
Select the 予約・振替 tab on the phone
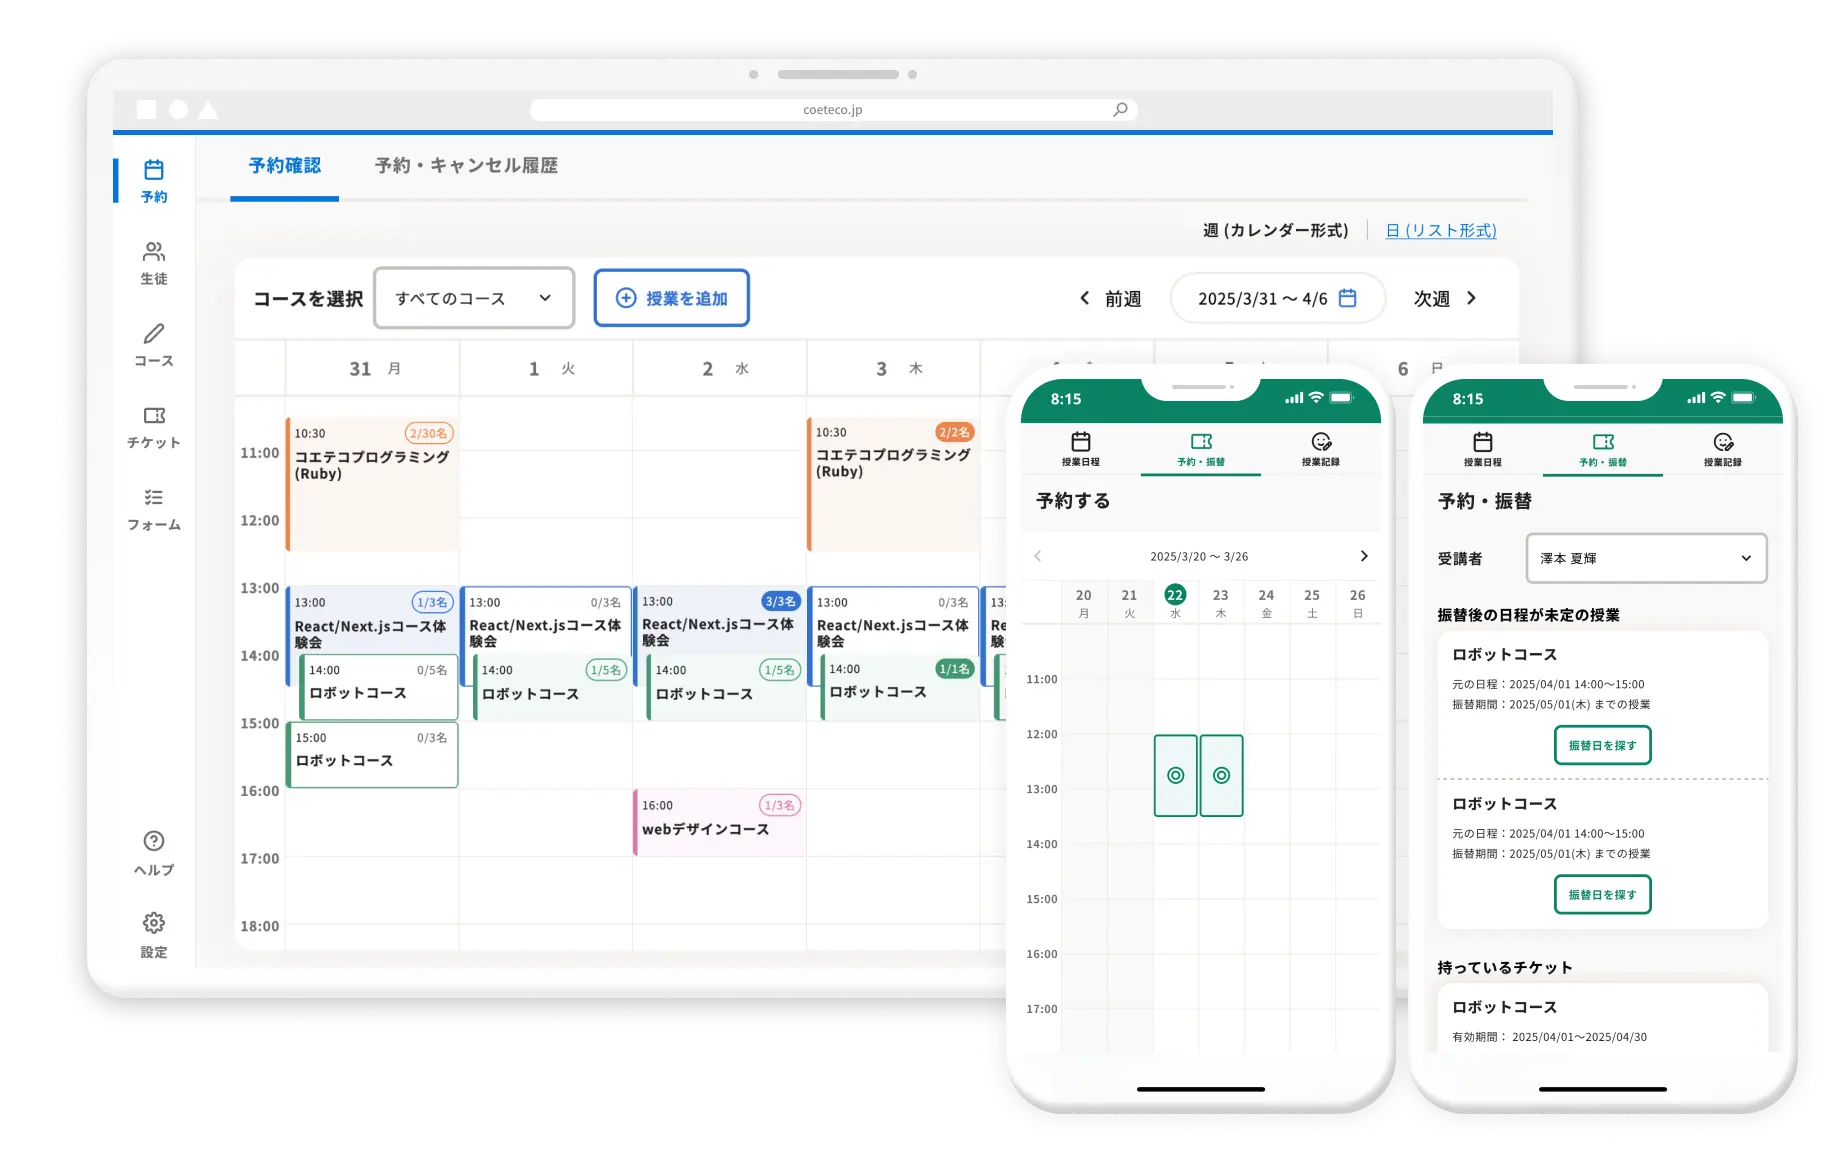tap(1200, 447)
